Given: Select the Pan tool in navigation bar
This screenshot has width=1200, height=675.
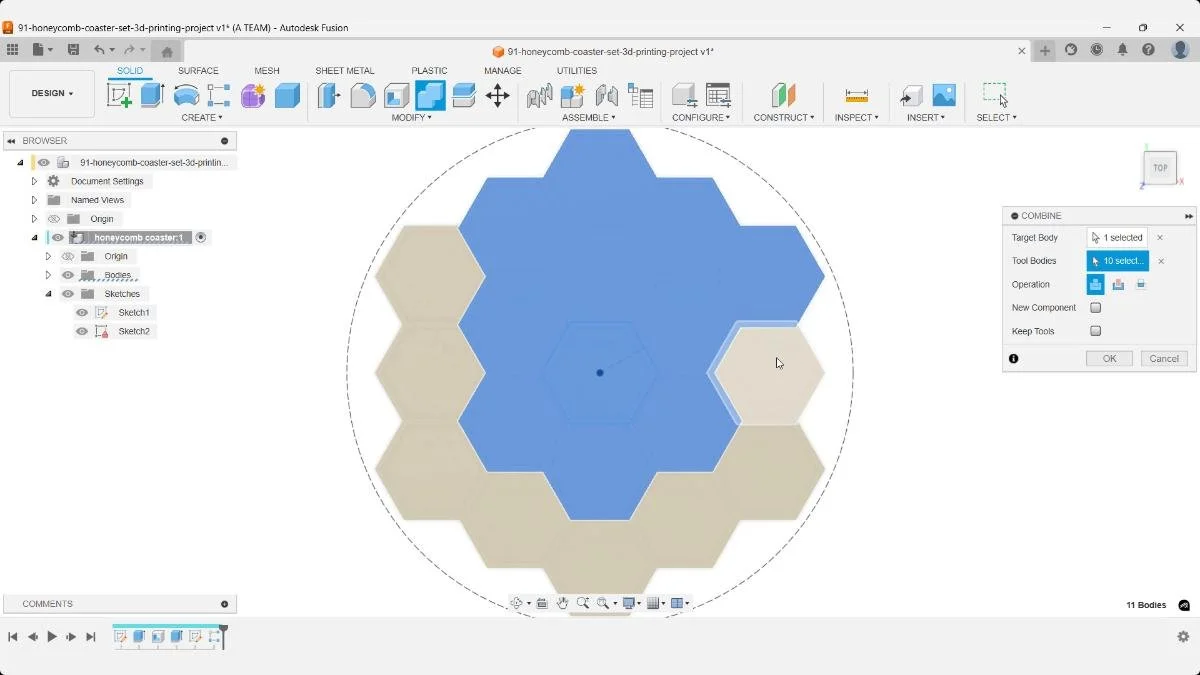Looking at the screenshot, I should (x=563, y=603).
